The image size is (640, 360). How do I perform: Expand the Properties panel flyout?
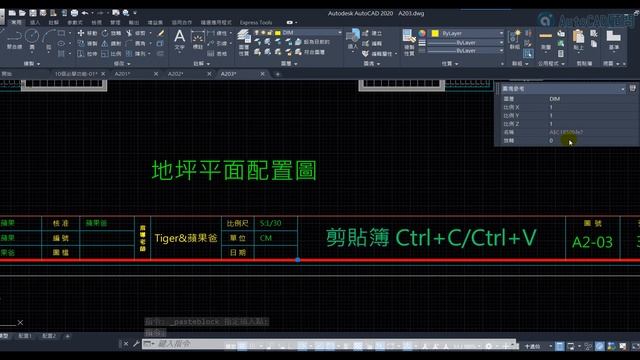tap(450, 64)
